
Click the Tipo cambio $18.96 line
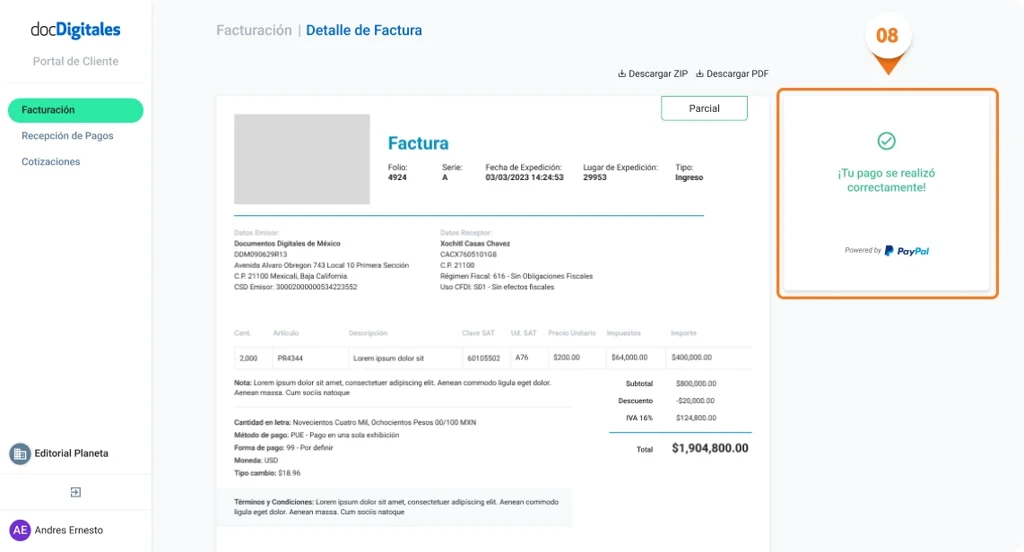pyautogui.click(x=267, y=473)
